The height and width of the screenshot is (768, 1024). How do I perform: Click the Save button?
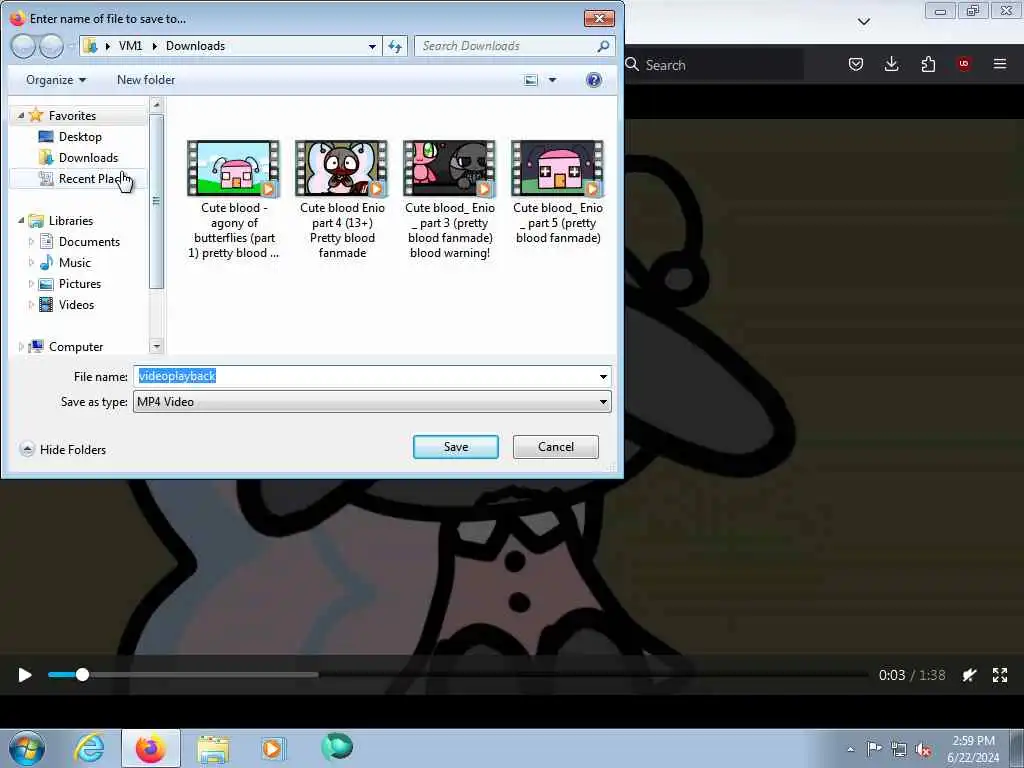coord(455,447)
